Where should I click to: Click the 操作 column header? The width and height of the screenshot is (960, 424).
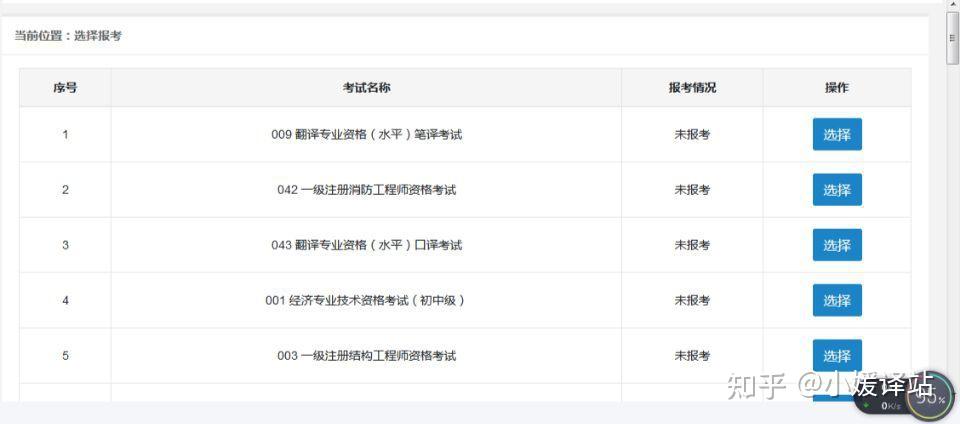click(x=837, y=88)
